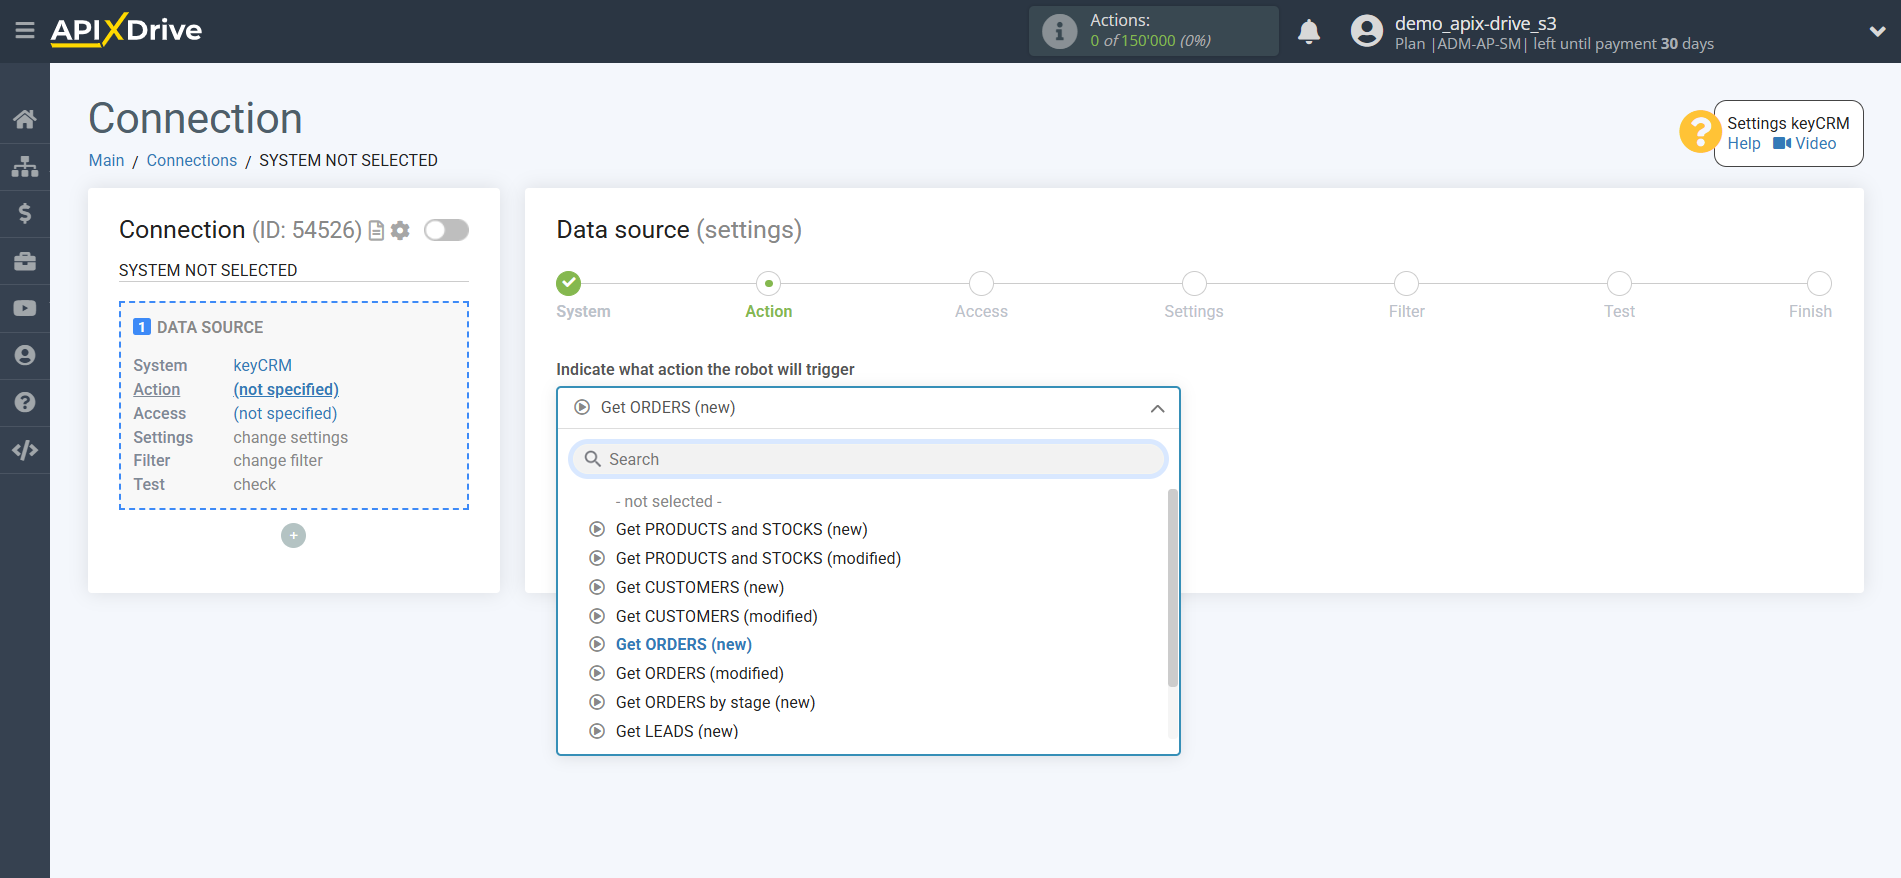Image resolution: width=1901 pixels, height=878 pixels.
Task: Click the copy connection ID document icon
Action: 377,231
